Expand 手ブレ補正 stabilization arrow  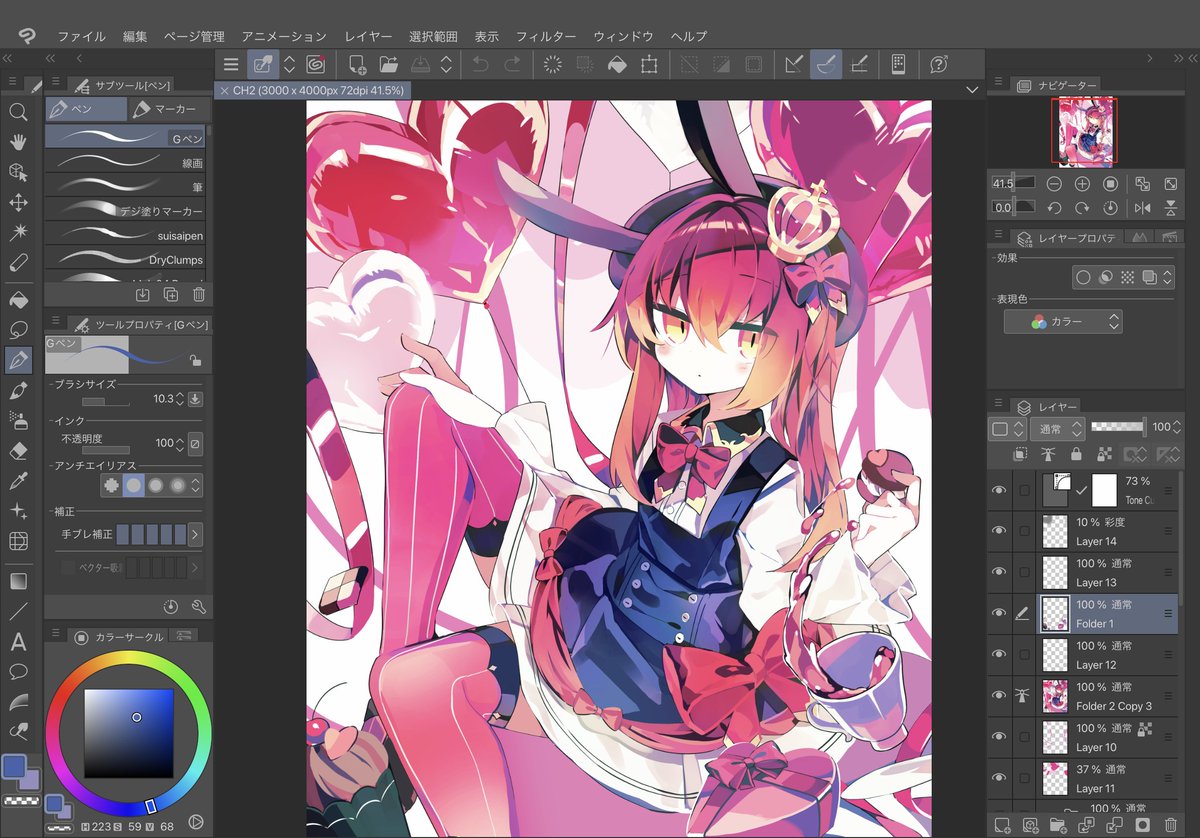(x=195, y=535)
